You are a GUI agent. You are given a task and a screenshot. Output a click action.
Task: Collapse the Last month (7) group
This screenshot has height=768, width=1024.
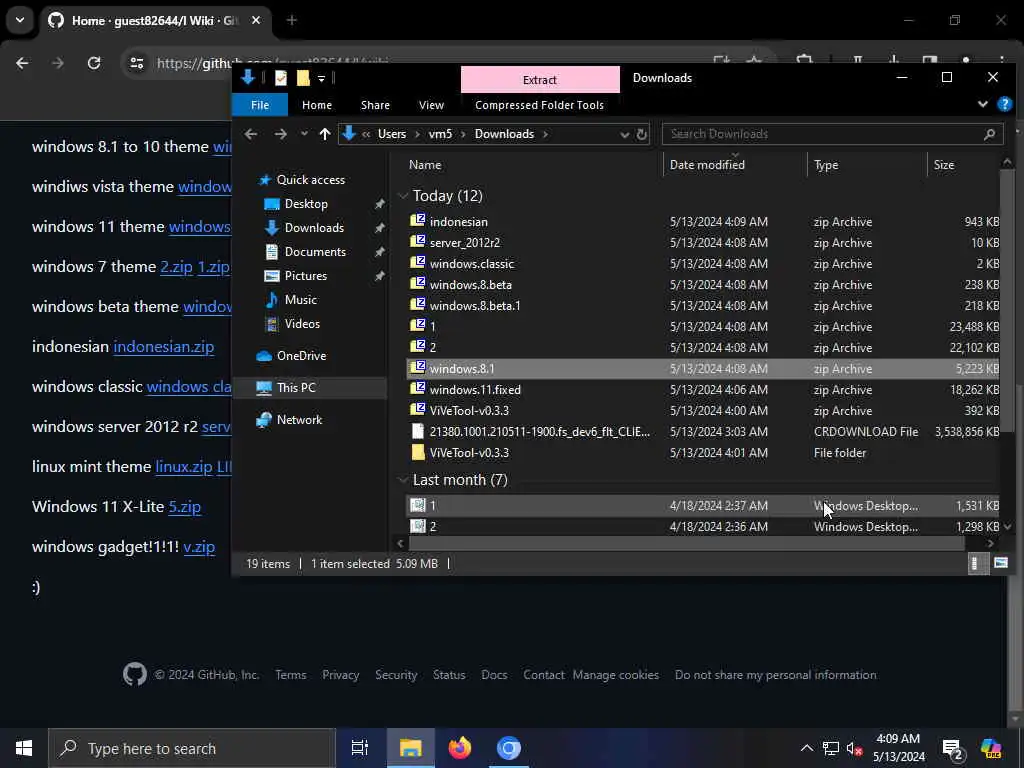[403, 480]
